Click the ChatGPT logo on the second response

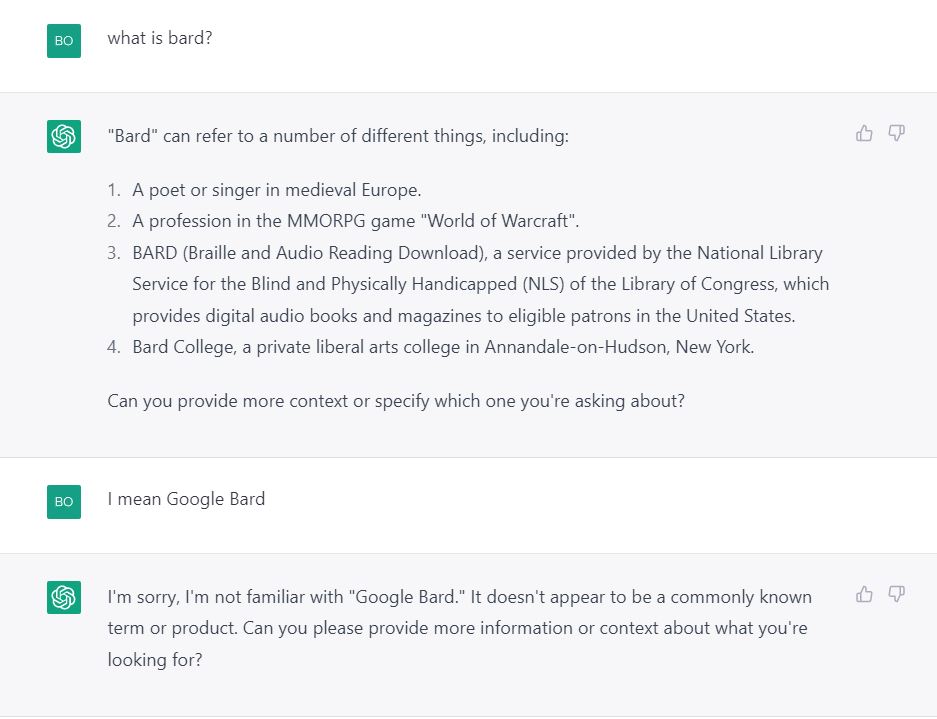click(x=64, y=597)
